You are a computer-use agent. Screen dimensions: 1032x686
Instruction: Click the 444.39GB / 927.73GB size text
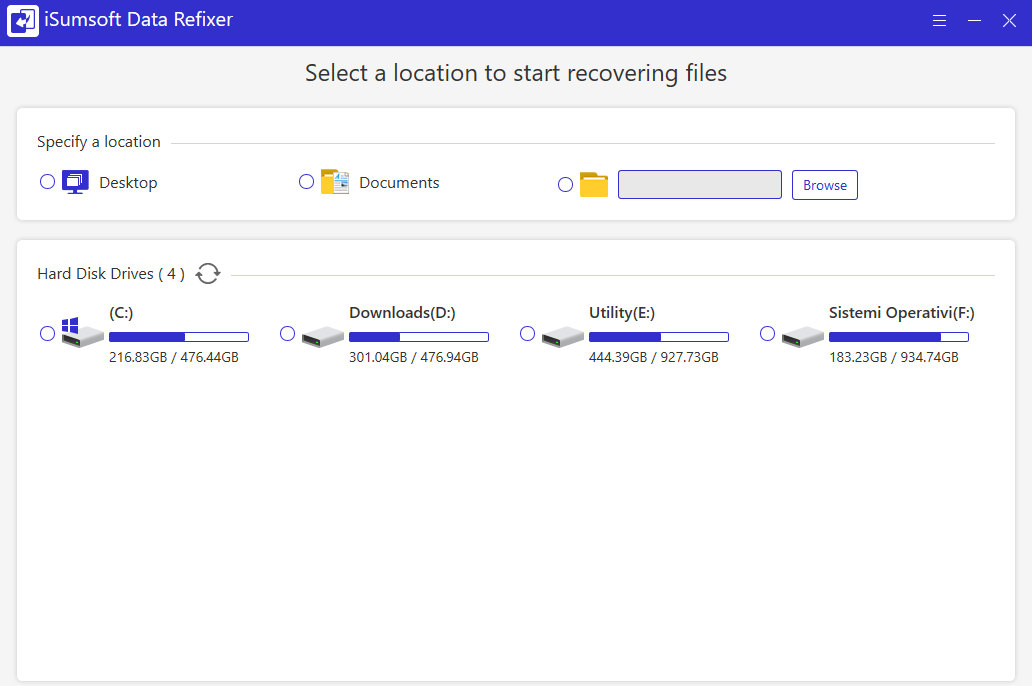654,357
